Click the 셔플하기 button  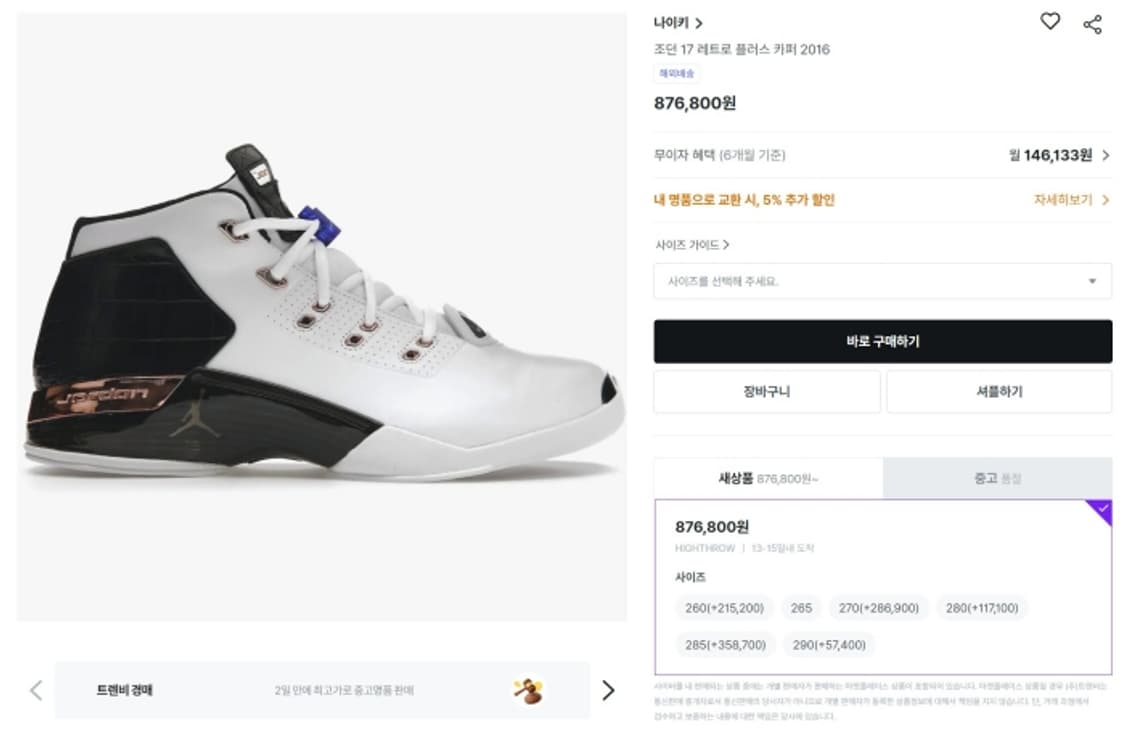pos(998,392)
